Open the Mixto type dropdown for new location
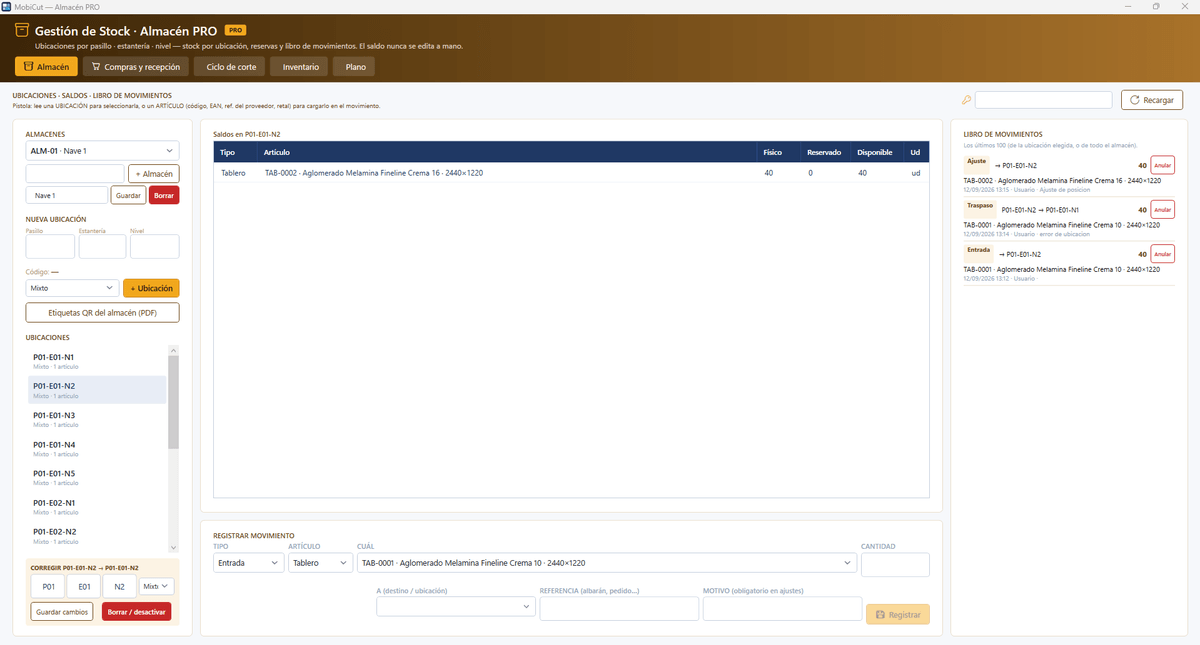Image resolution: width=1200 pixels, height=645 pixels. 72,288
